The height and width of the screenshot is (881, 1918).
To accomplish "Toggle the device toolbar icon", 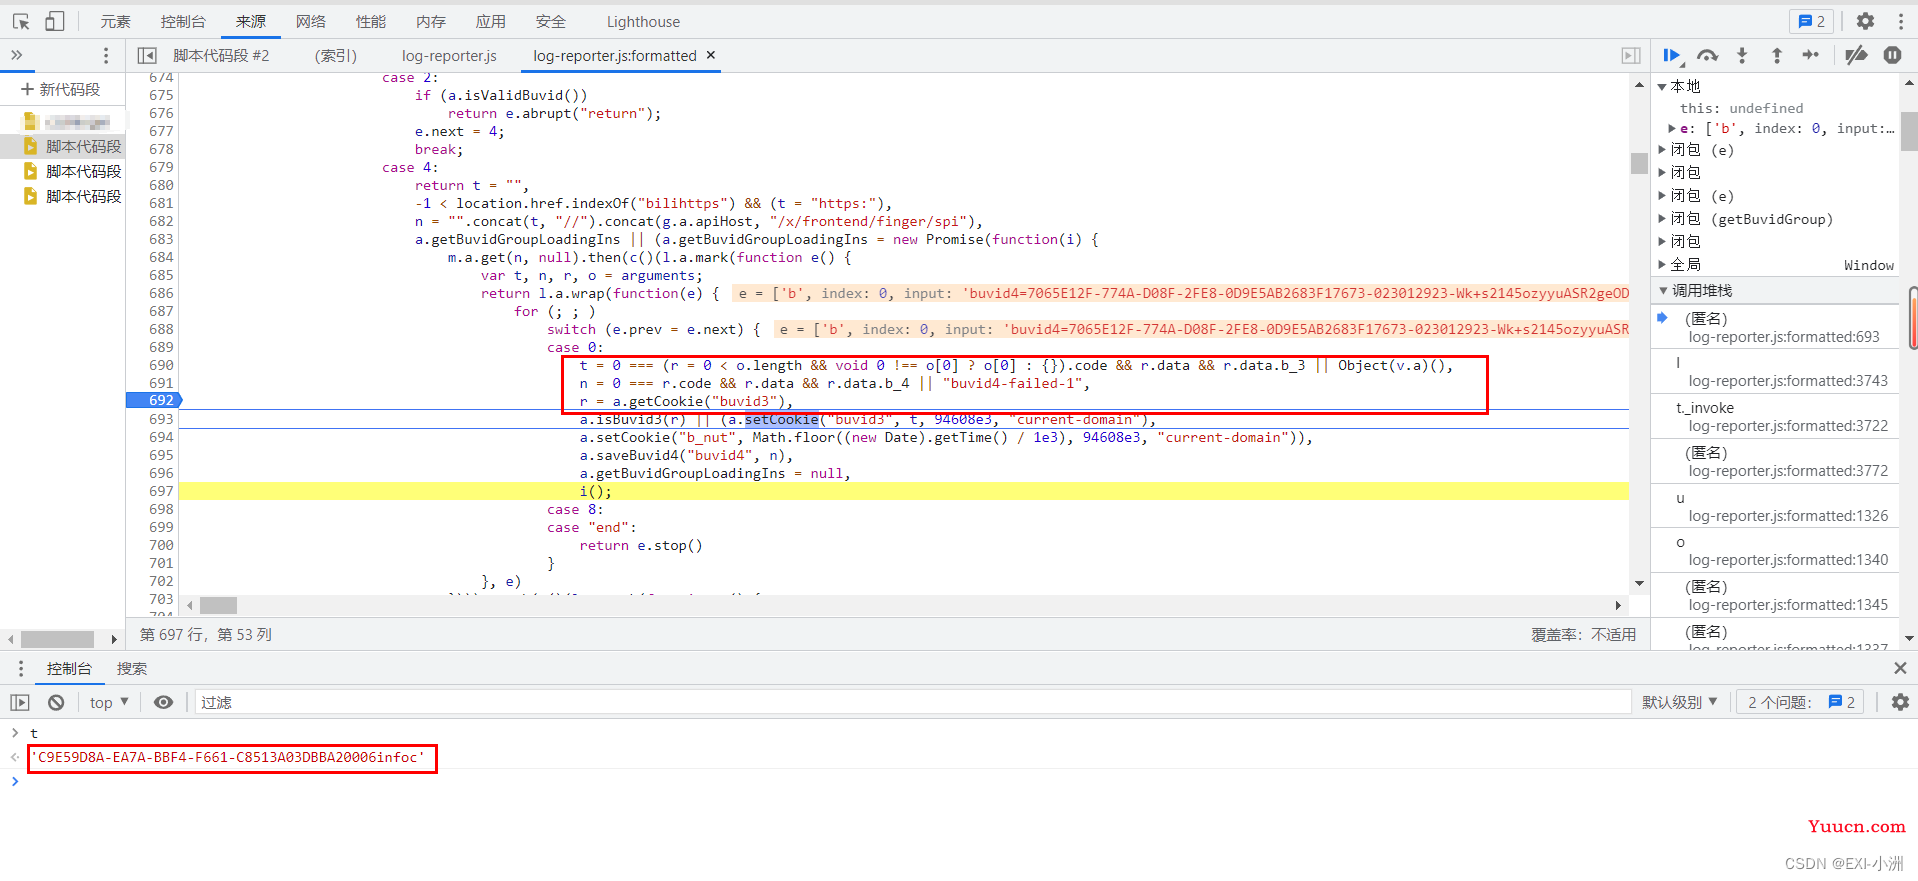I will (55, 21).
